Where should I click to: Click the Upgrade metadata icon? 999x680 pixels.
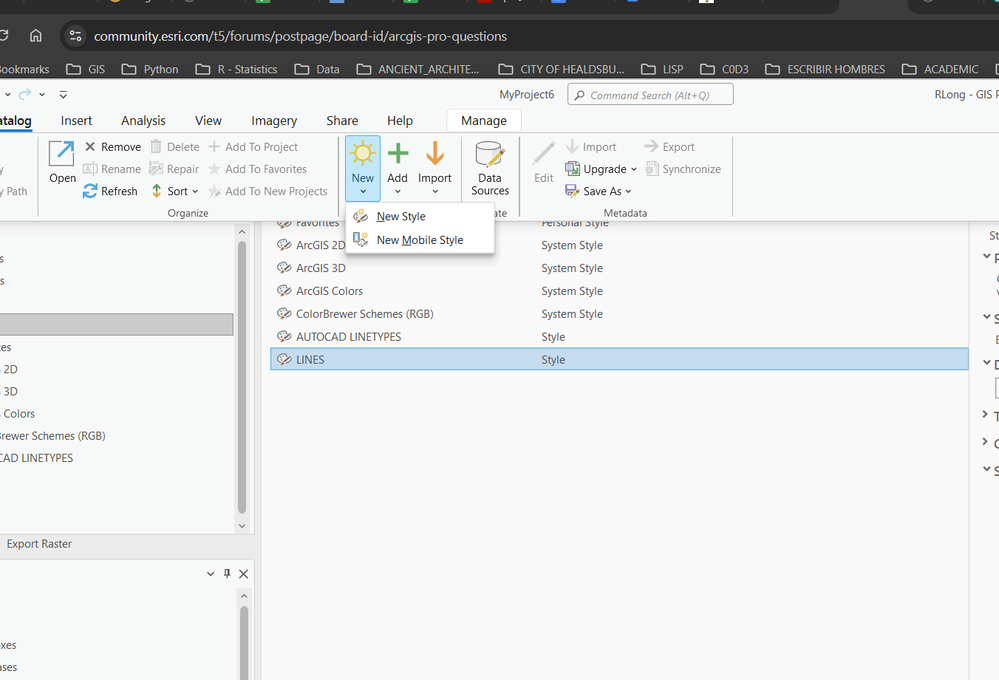click(x=572, y=169)
